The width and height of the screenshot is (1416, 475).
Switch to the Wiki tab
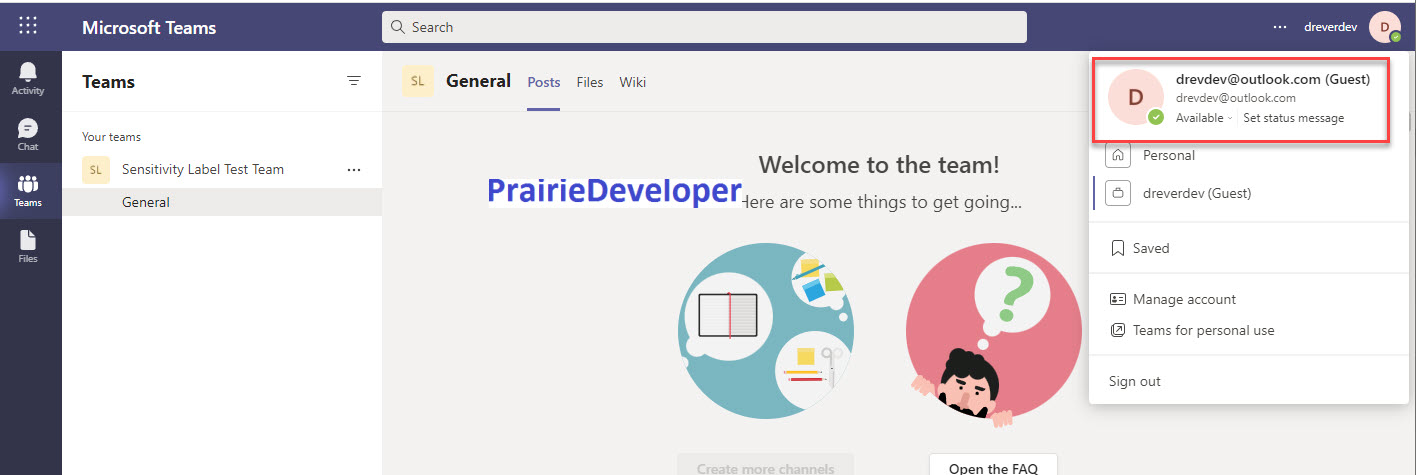pyautogui.click(x=632, y=82)
